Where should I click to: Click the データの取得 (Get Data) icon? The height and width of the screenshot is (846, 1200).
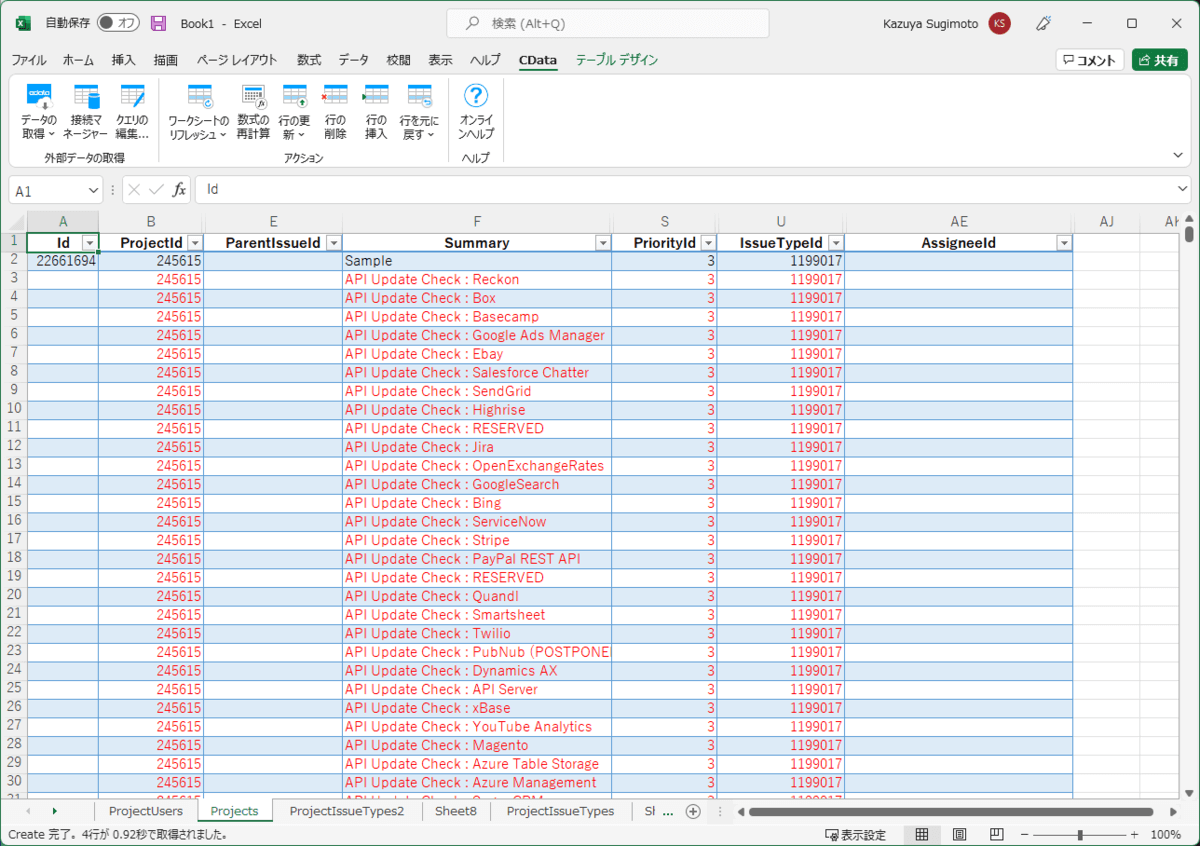coord(39,99)
